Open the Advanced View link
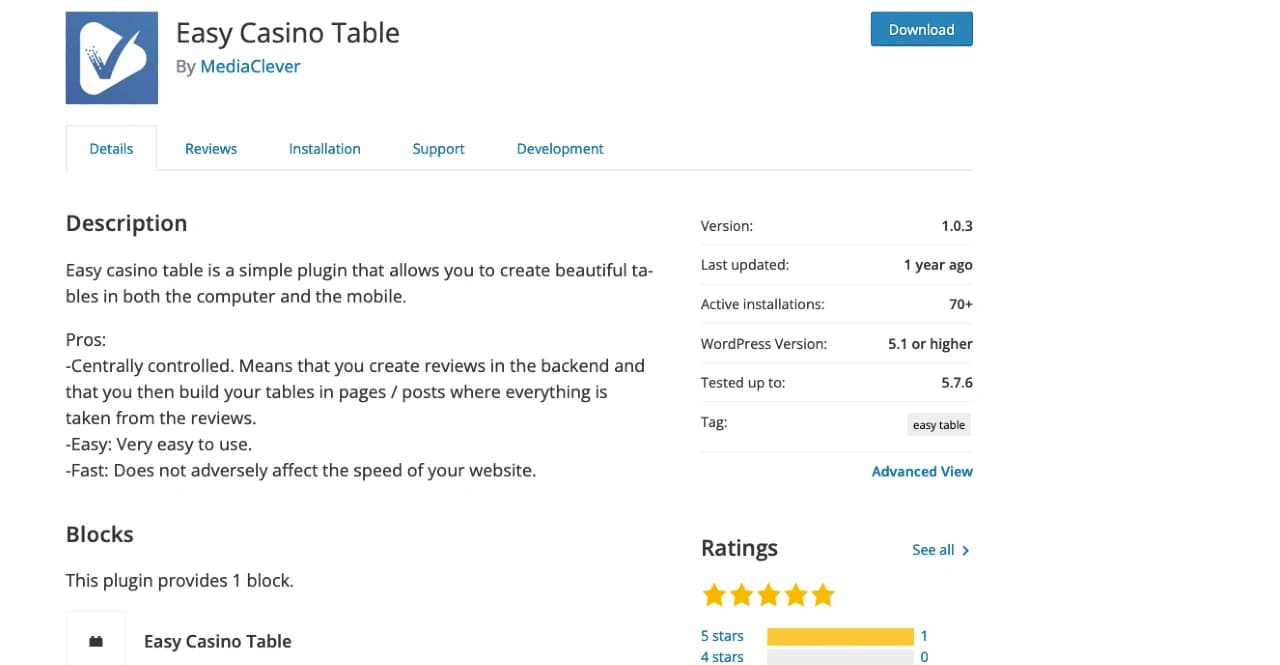Screen dimensions: 1280x665 pyautogui.click(x=922, y=471)
